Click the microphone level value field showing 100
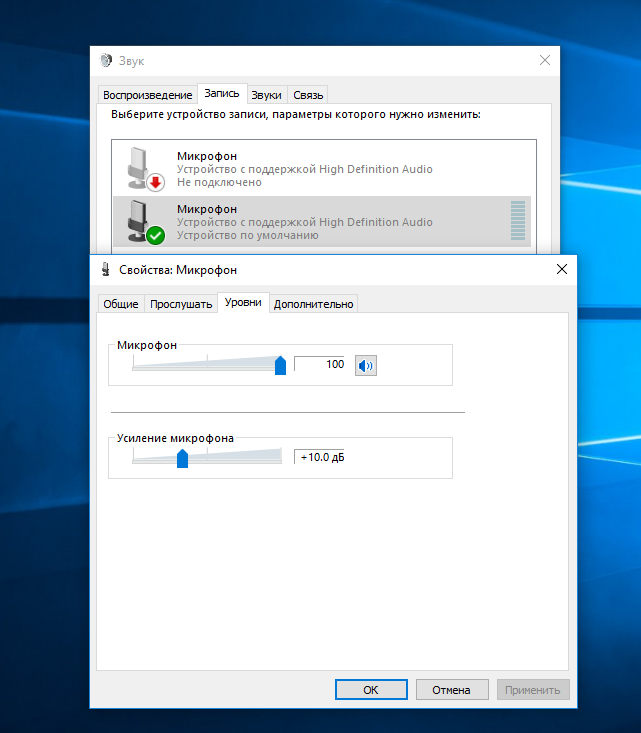This screenshot has width=641, height=733. point(320,365)
